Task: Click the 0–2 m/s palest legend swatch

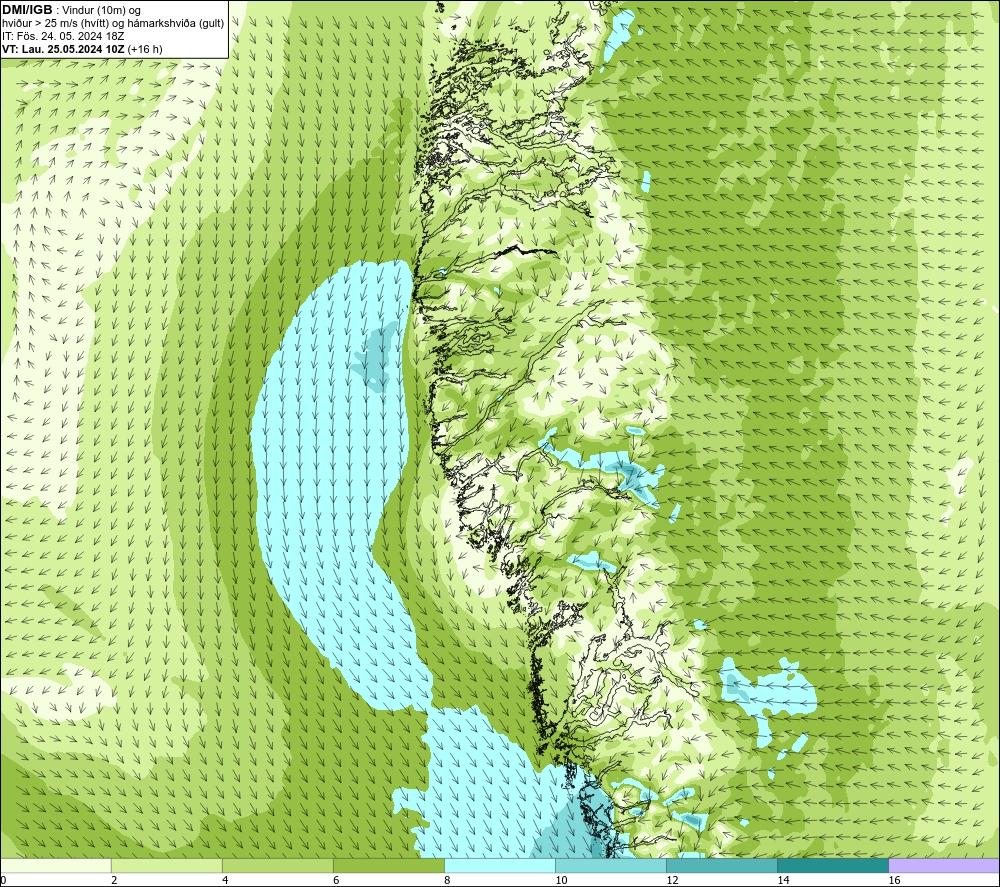Action: click(x=56, y=865)
